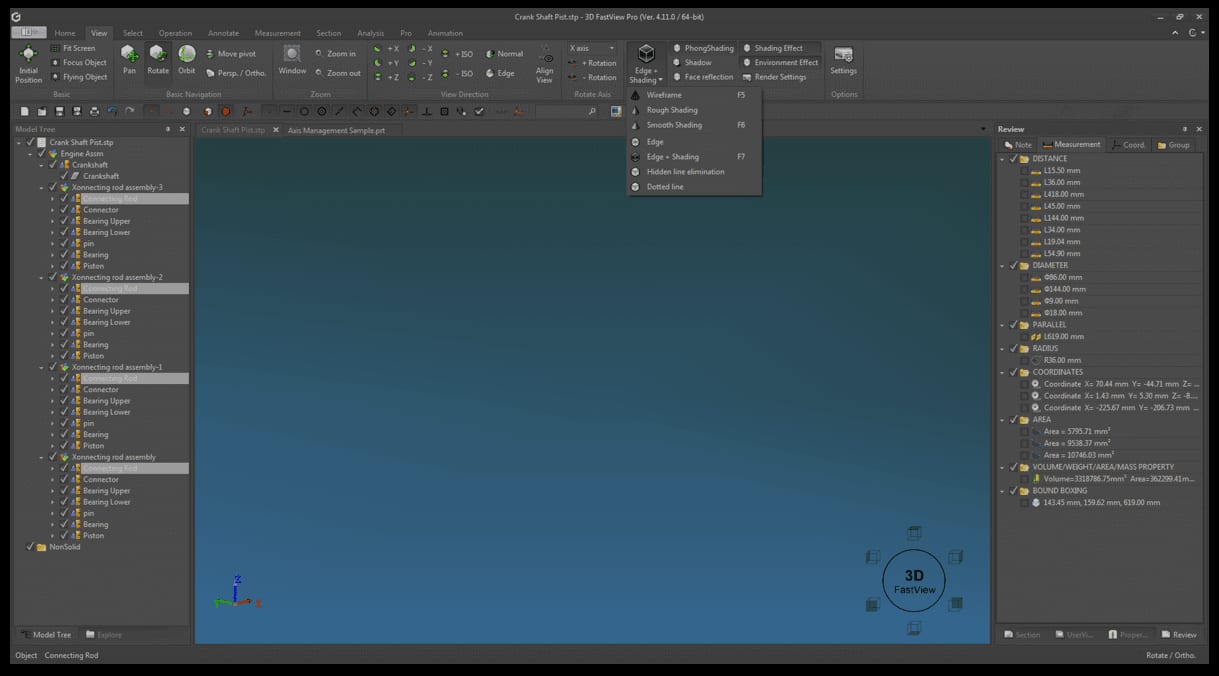Click the 3D FastView view cube circle

[914, 581]
